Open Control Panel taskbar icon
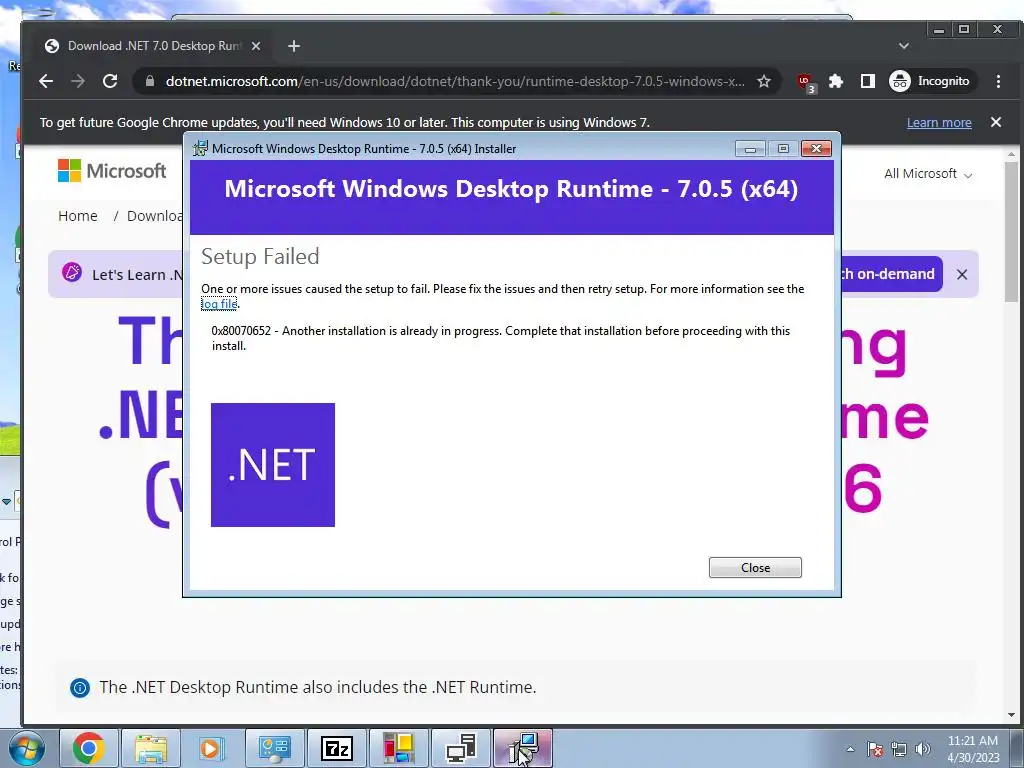The width and height of the screenshot is (1024, 768). (x=274, y=748)
